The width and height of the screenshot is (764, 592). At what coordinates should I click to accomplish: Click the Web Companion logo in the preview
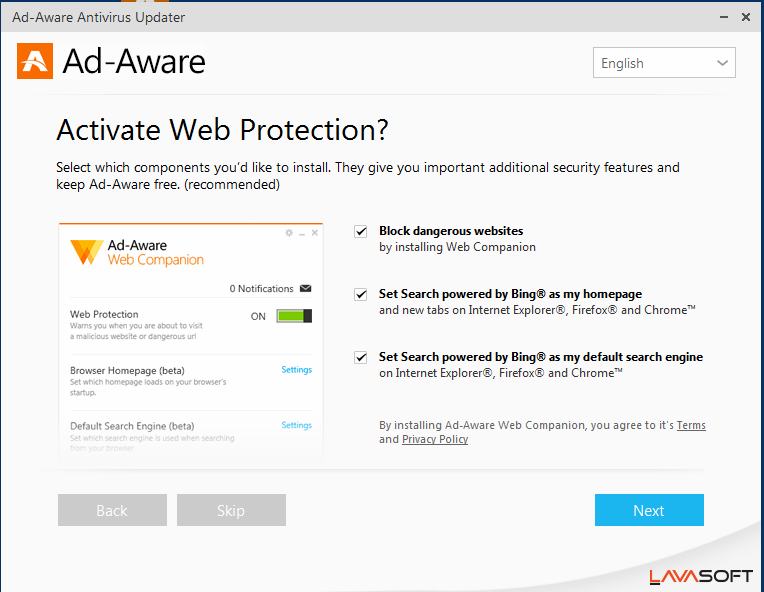[86, 252]
